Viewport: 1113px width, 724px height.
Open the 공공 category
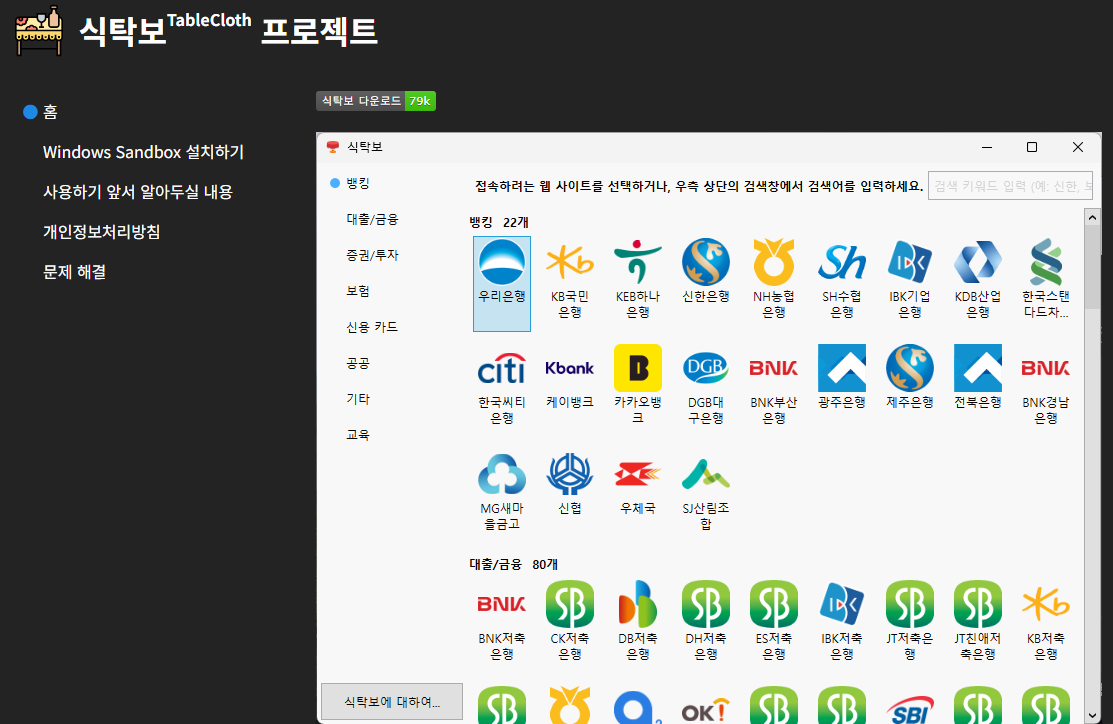358,363
